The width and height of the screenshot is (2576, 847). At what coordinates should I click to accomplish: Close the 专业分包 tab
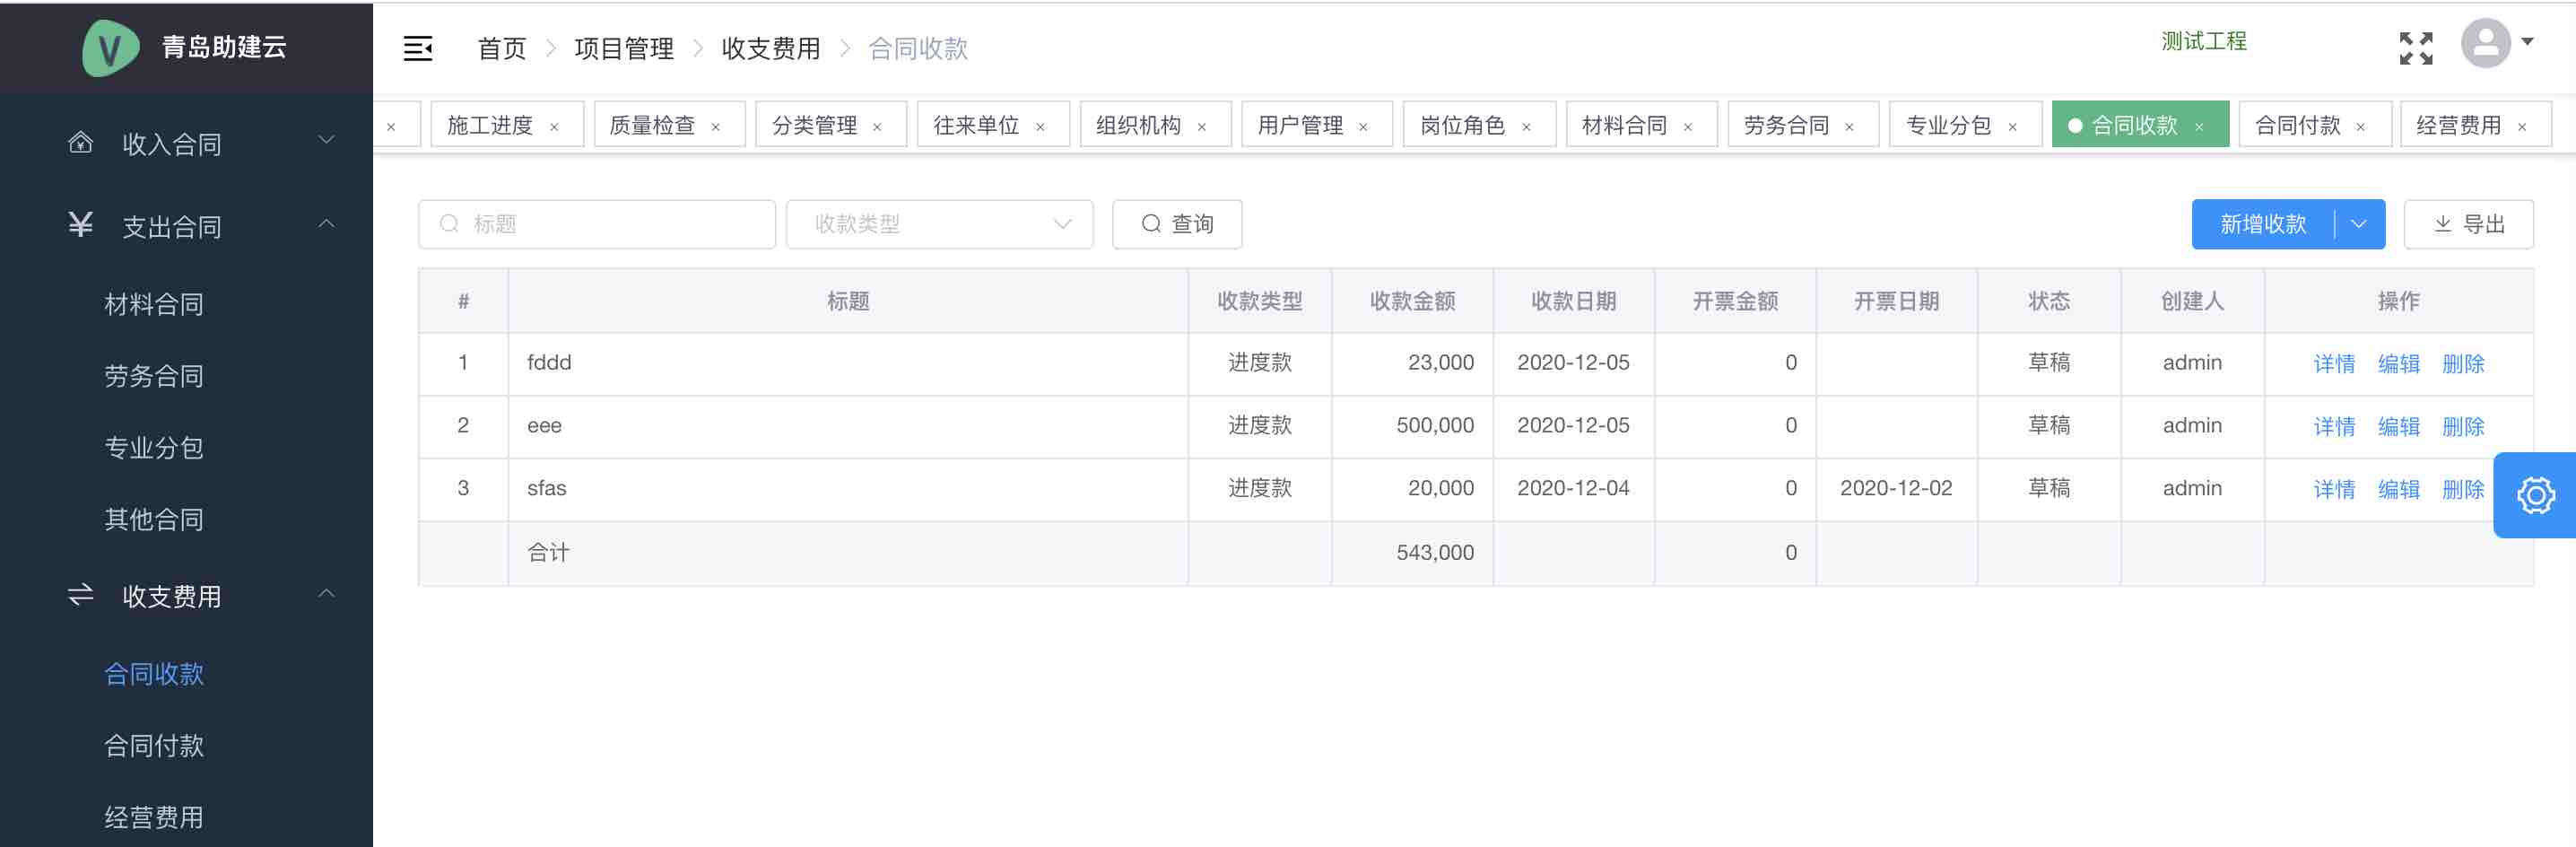(2012, 127)
